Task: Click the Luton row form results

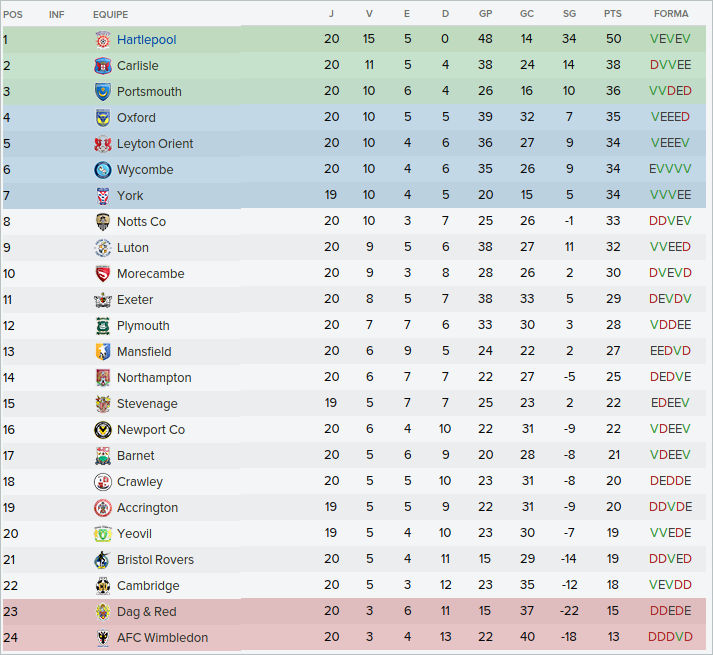Action: 670,248
